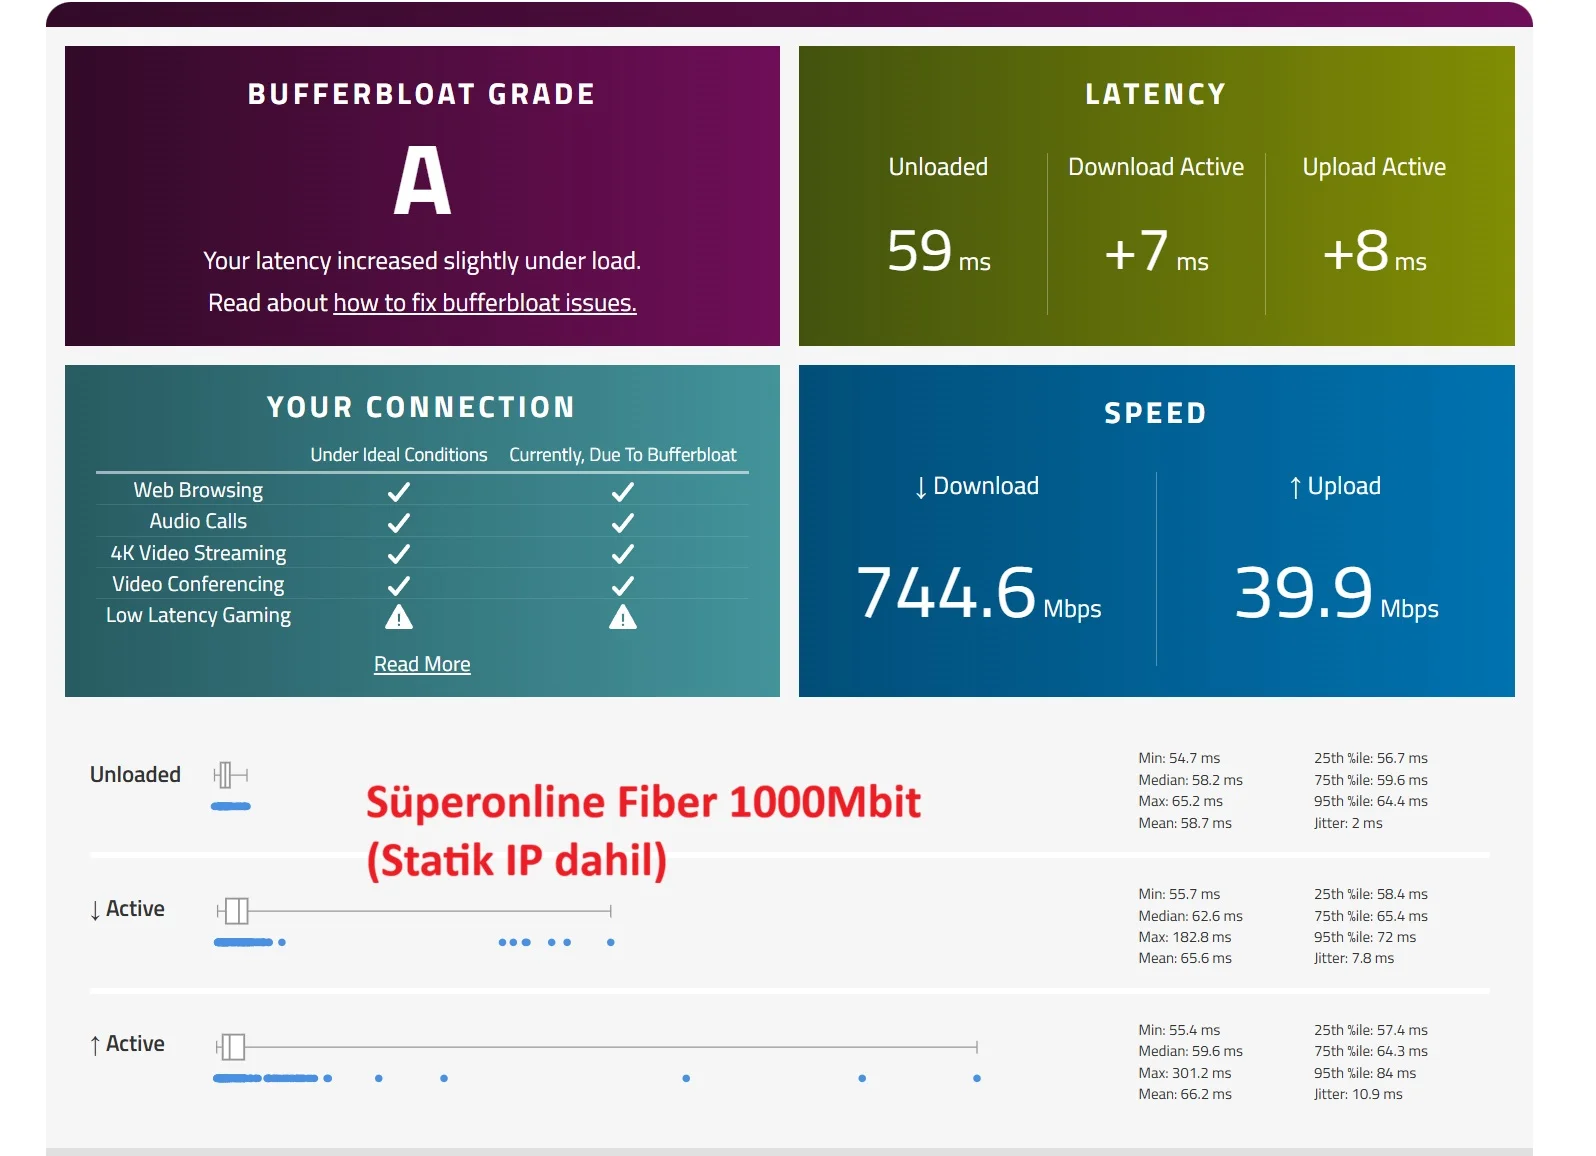Click the Video Conferencing row label

[x=198, y=584]
